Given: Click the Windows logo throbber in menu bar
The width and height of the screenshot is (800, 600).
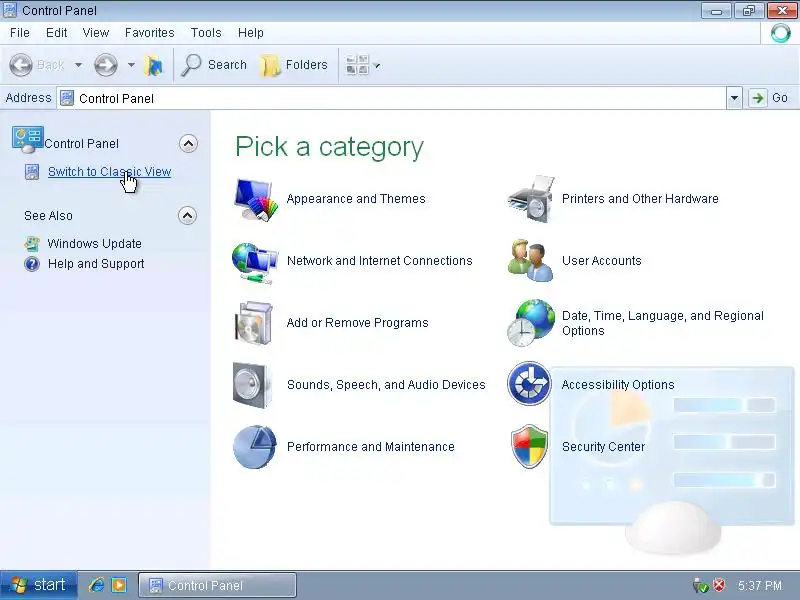Looking at the screenshot, I should tap(781, 33).
